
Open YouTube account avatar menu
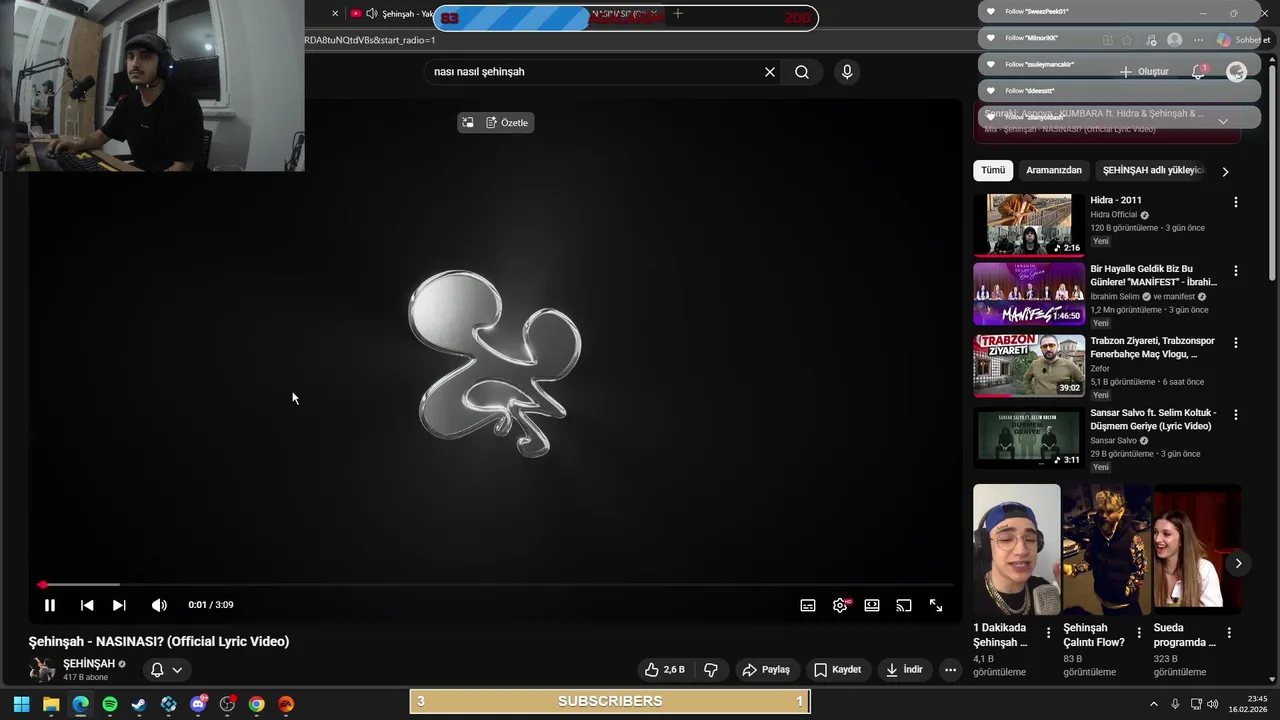click(x=1237, y=72)
